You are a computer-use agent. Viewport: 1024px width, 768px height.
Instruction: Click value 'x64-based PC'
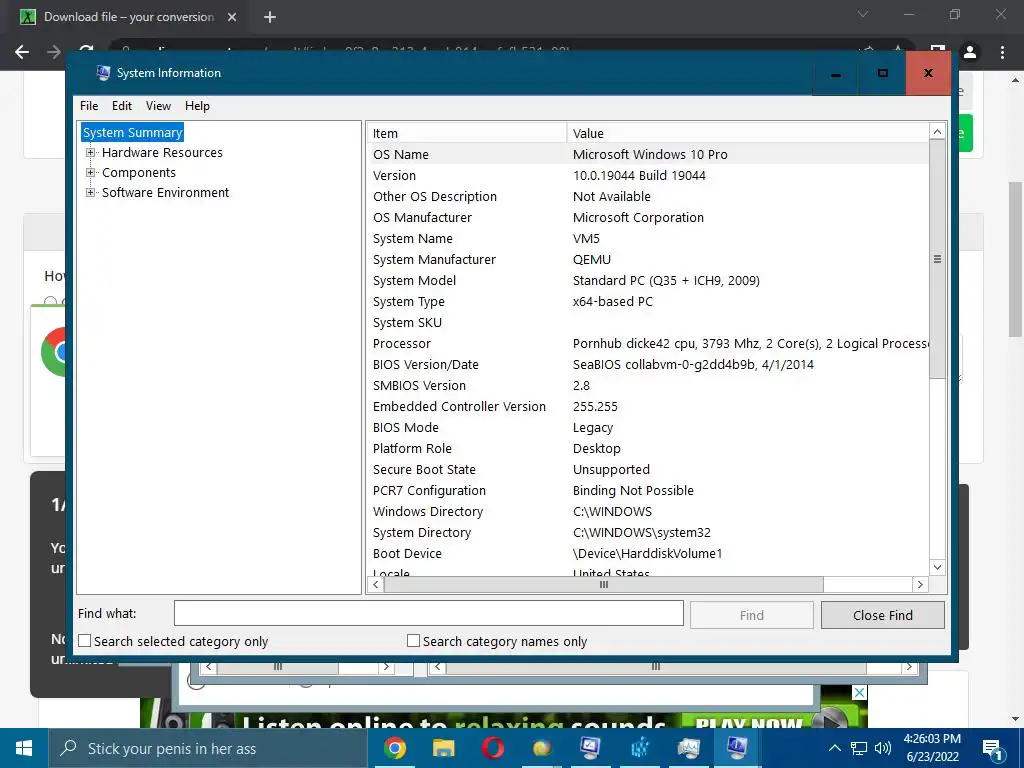pyautogui.click(x=613, y=302)
